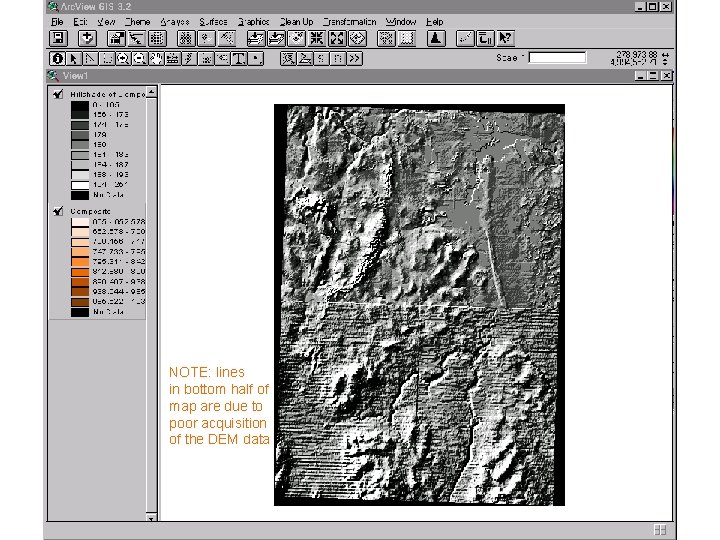Click the context Help arrow-question icon
Image resolution: width=720 pixels, height=540 pixels.
[x=506, y=38]
